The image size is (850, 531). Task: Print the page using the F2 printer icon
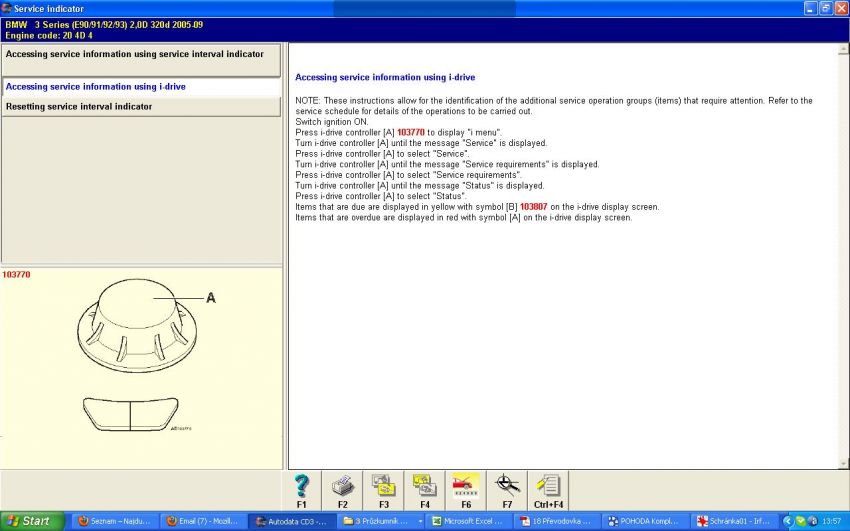pos(343,490)
